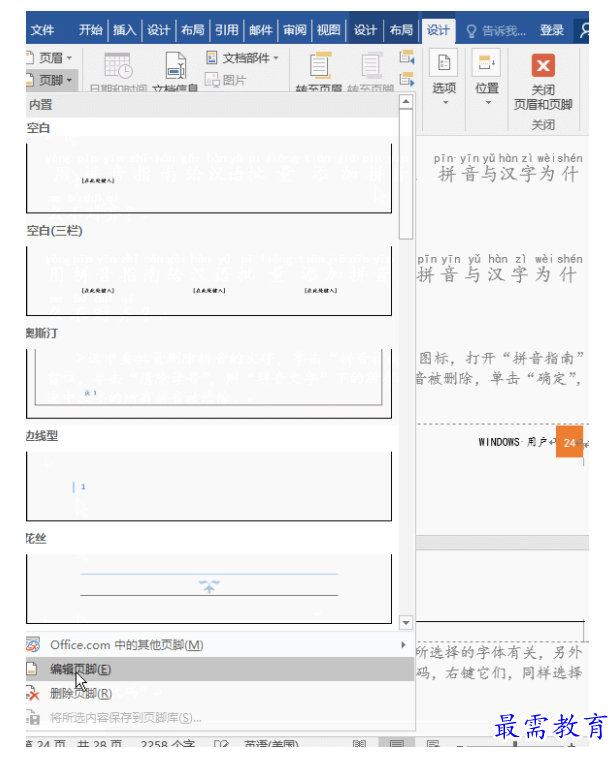Screen dimensions: 616x758
Task: Click the 编辑页脚 page icon
Action: 32,669
